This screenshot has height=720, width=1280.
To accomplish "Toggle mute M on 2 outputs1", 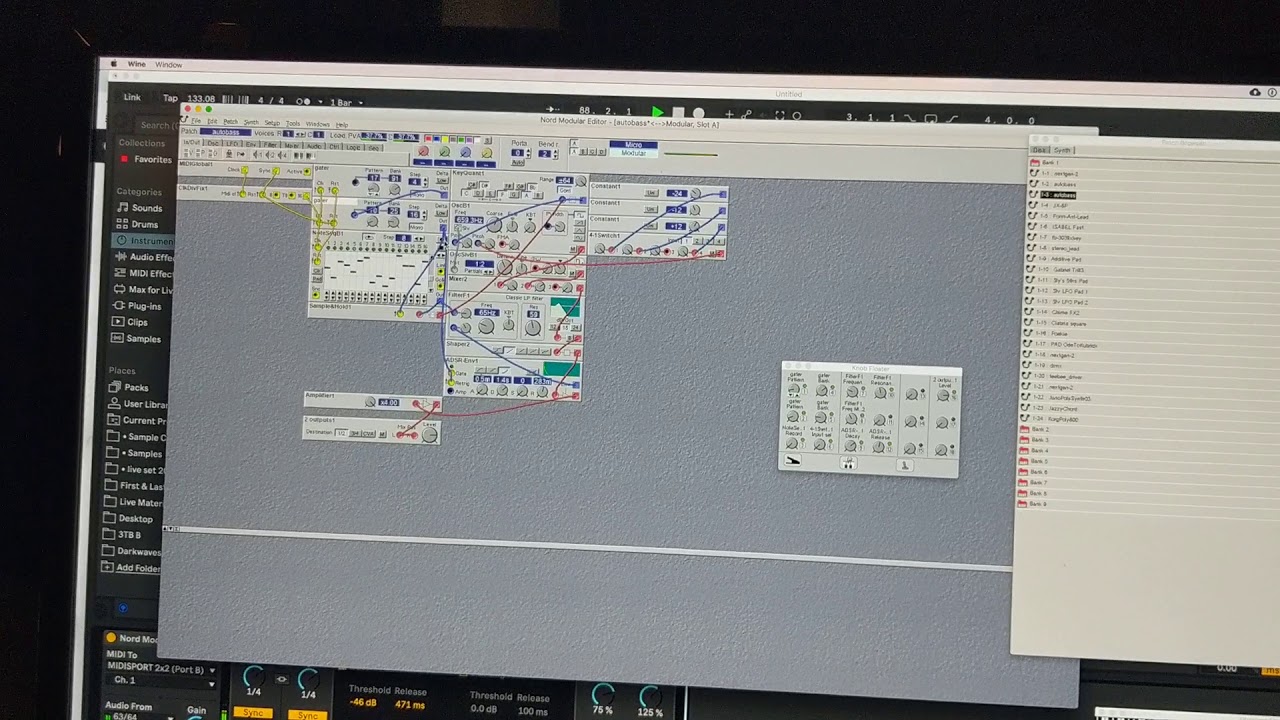I will click(x=382, y=434).
